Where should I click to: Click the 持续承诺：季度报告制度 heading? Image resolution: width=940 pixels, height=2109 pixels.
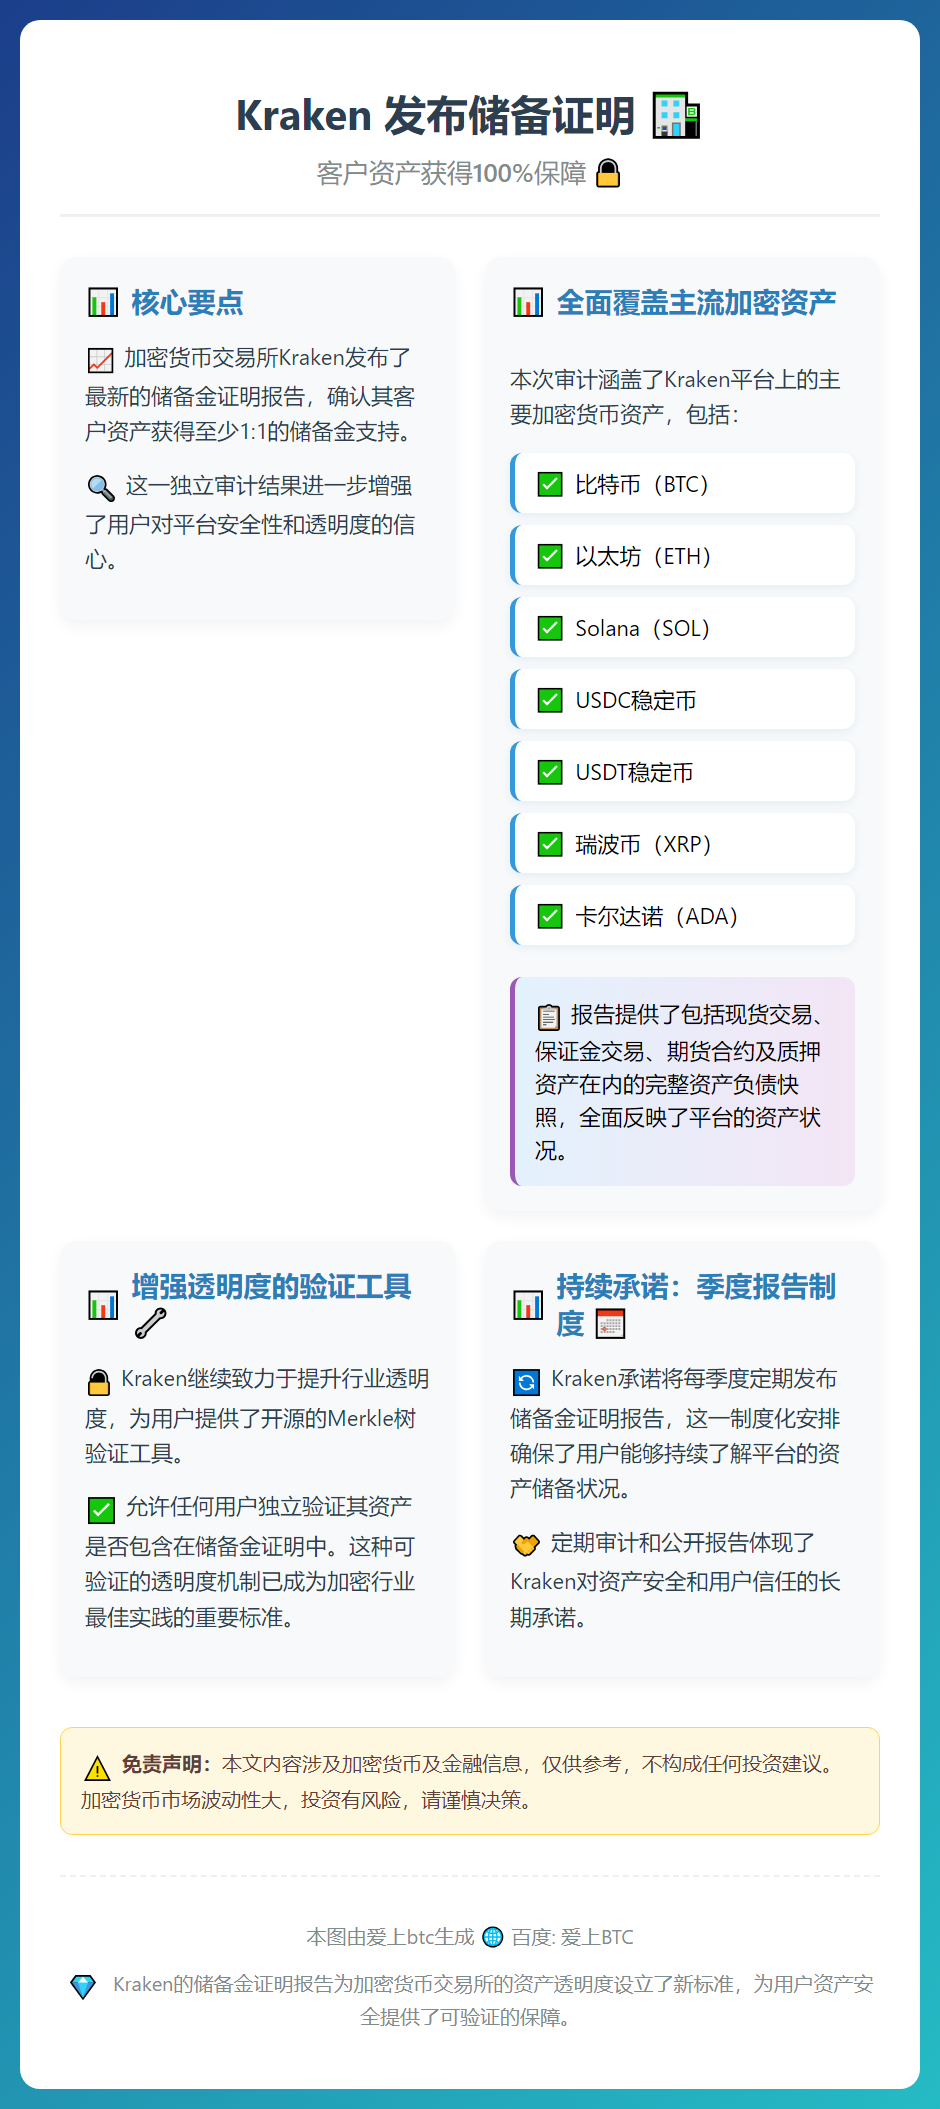pyautogui.click(x=696, y=1305)
